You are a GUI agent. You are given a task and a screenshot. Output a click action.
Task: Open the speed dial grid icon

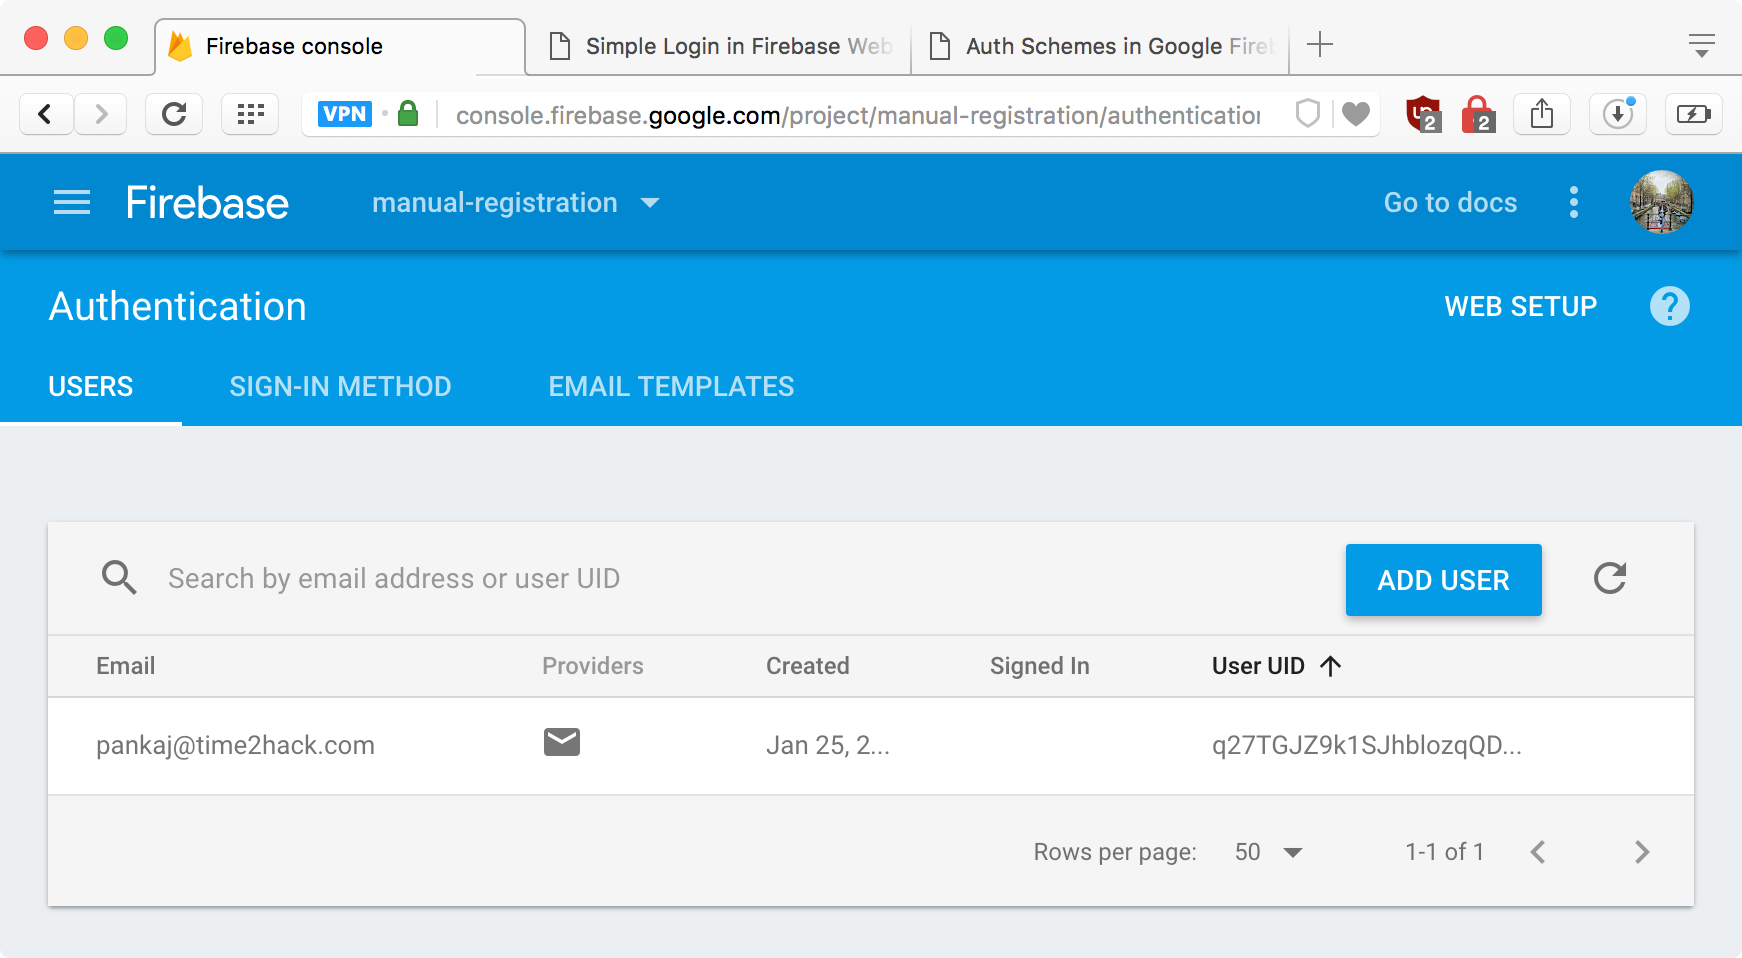pyautogui.click(x=250, y=114)
